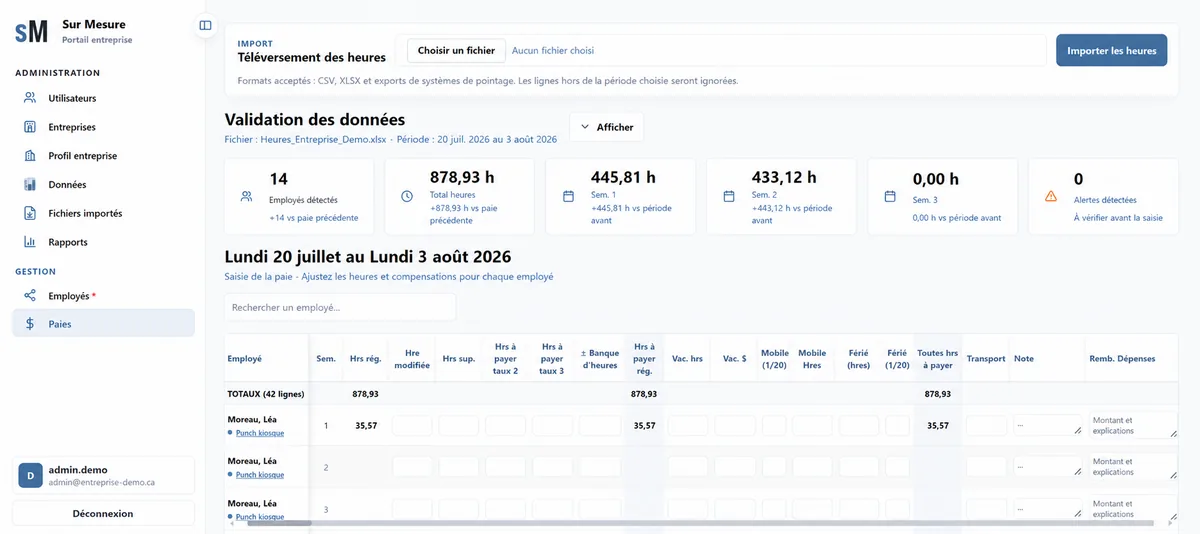Image resolution: width=1200 pixels, height=534 pixels.
Task: Click the Entreprises building icon
Action: coord(30,127)
